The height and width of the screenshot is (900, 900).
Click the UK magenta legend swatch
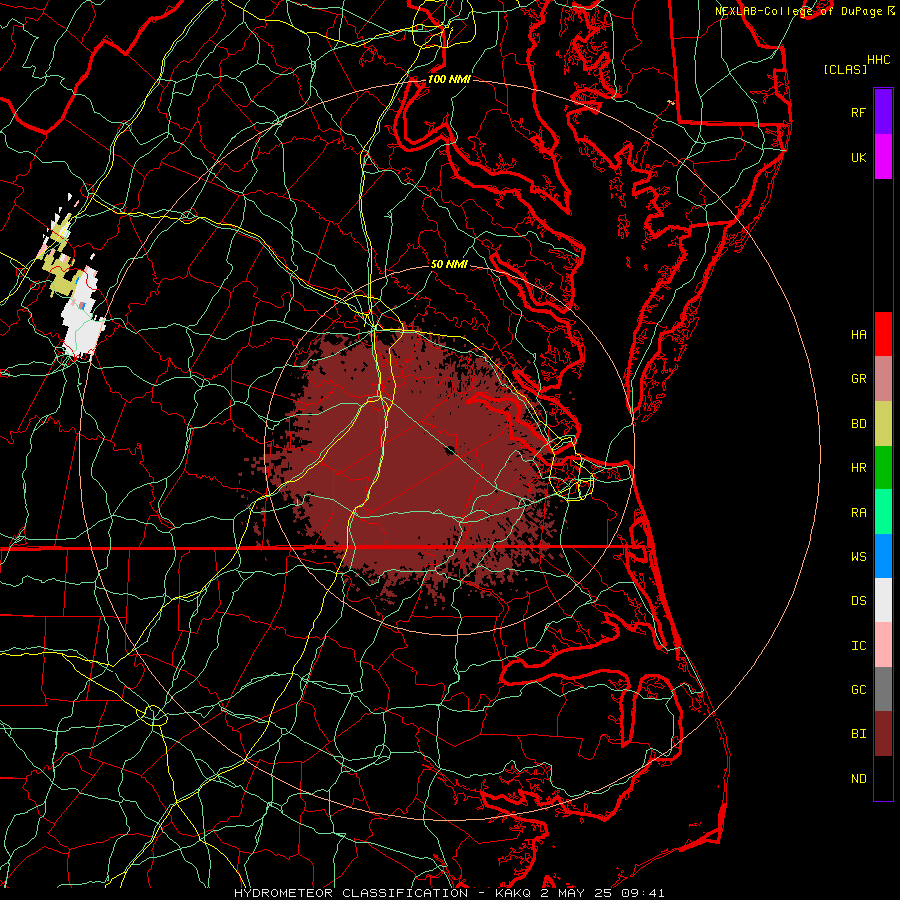click(883, 157)
